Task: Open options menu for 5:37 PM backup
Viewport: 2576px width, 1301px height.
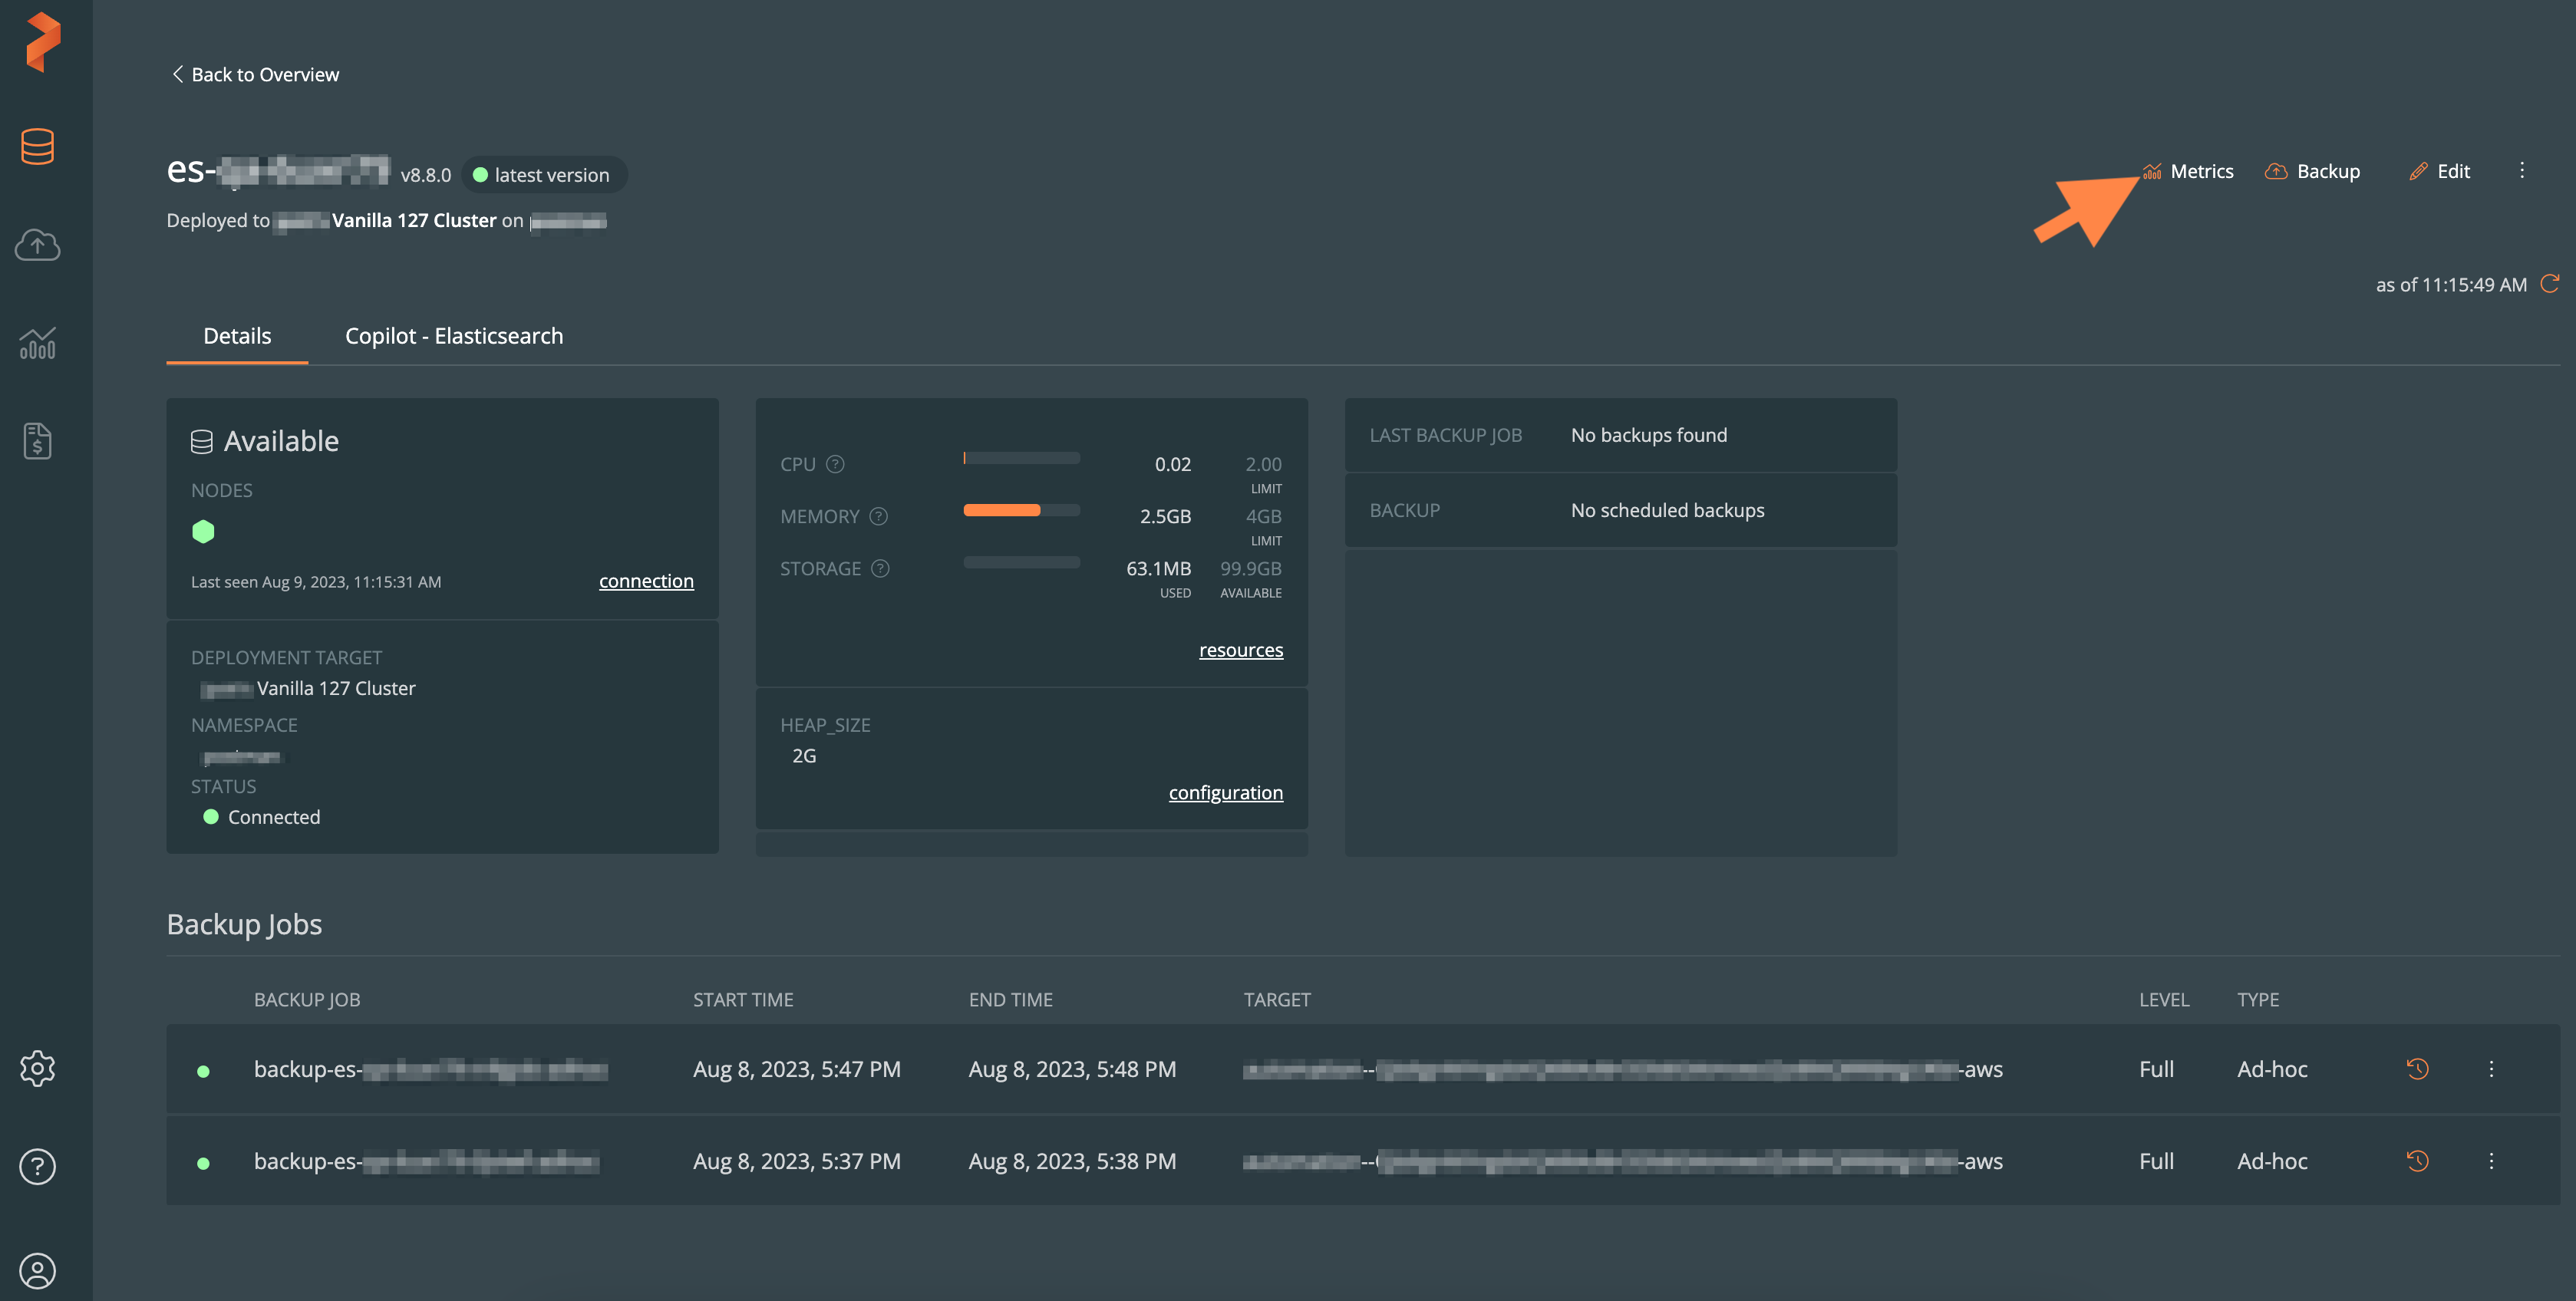Action: point(2491,1160)
